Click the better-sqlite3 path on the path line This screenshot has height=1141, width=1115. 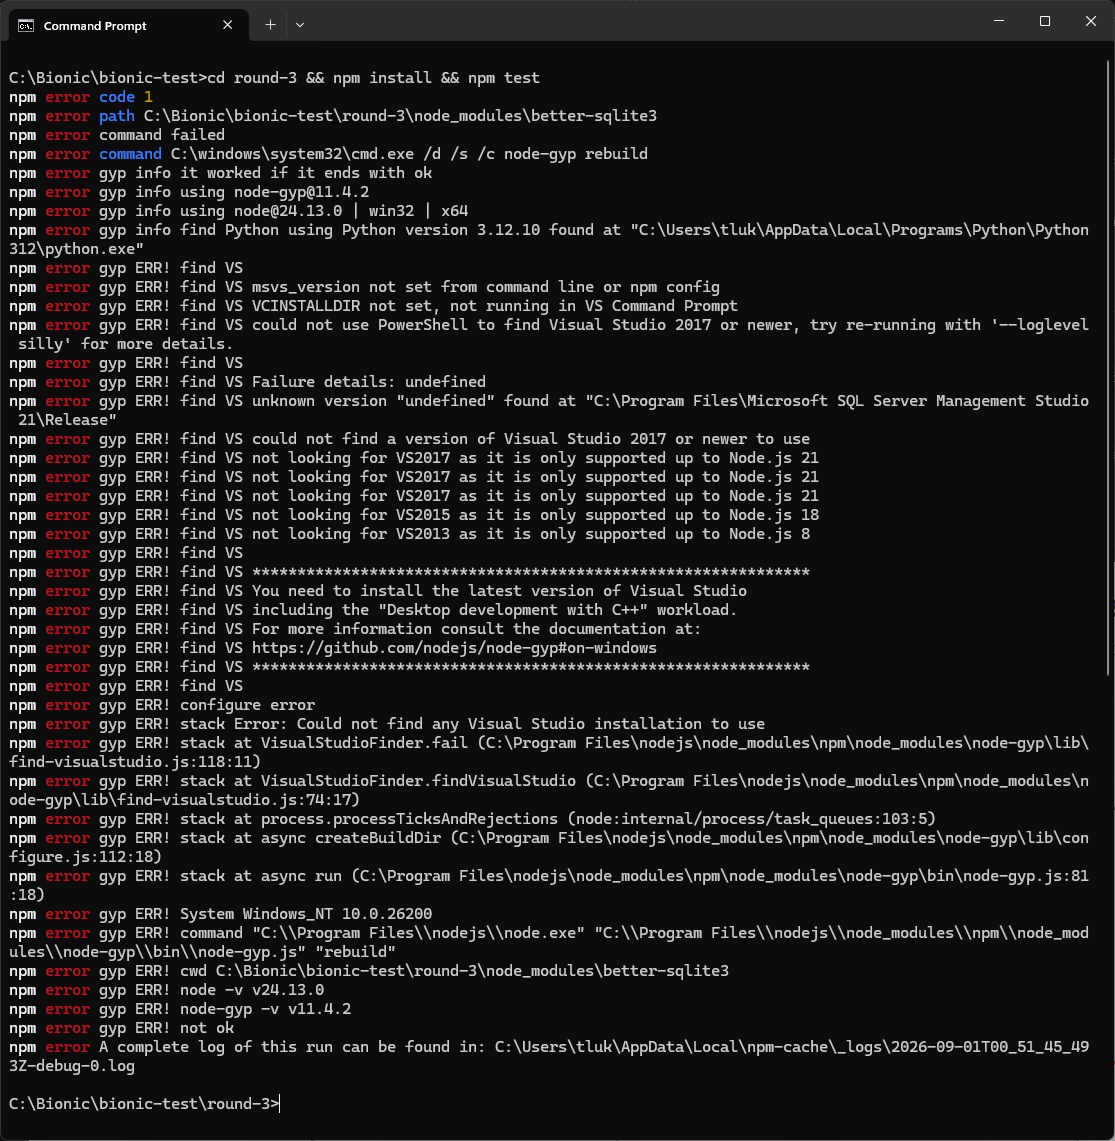coord(400,116)
